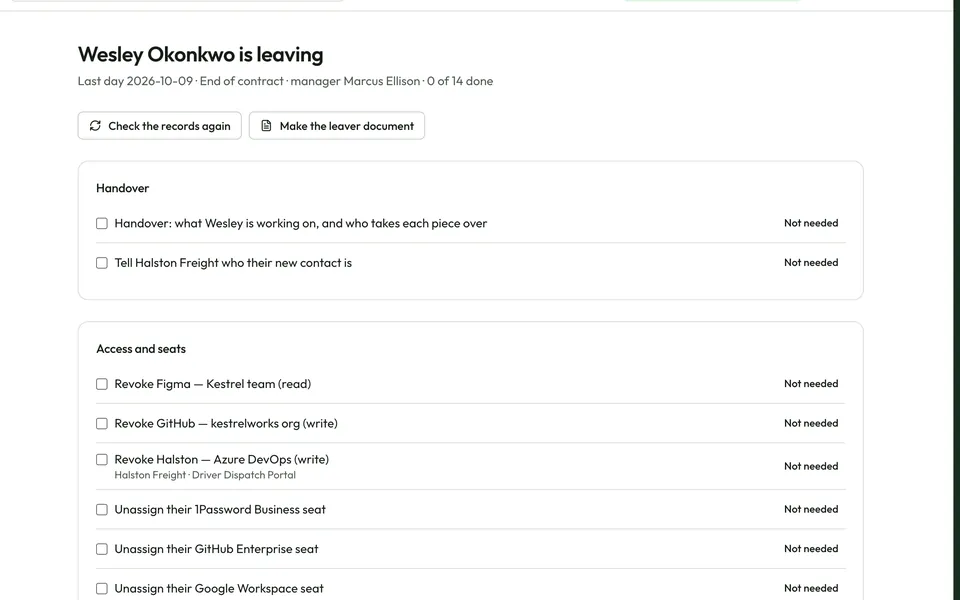Mark Google Workspace seat as Not needed

pos(811,588)
